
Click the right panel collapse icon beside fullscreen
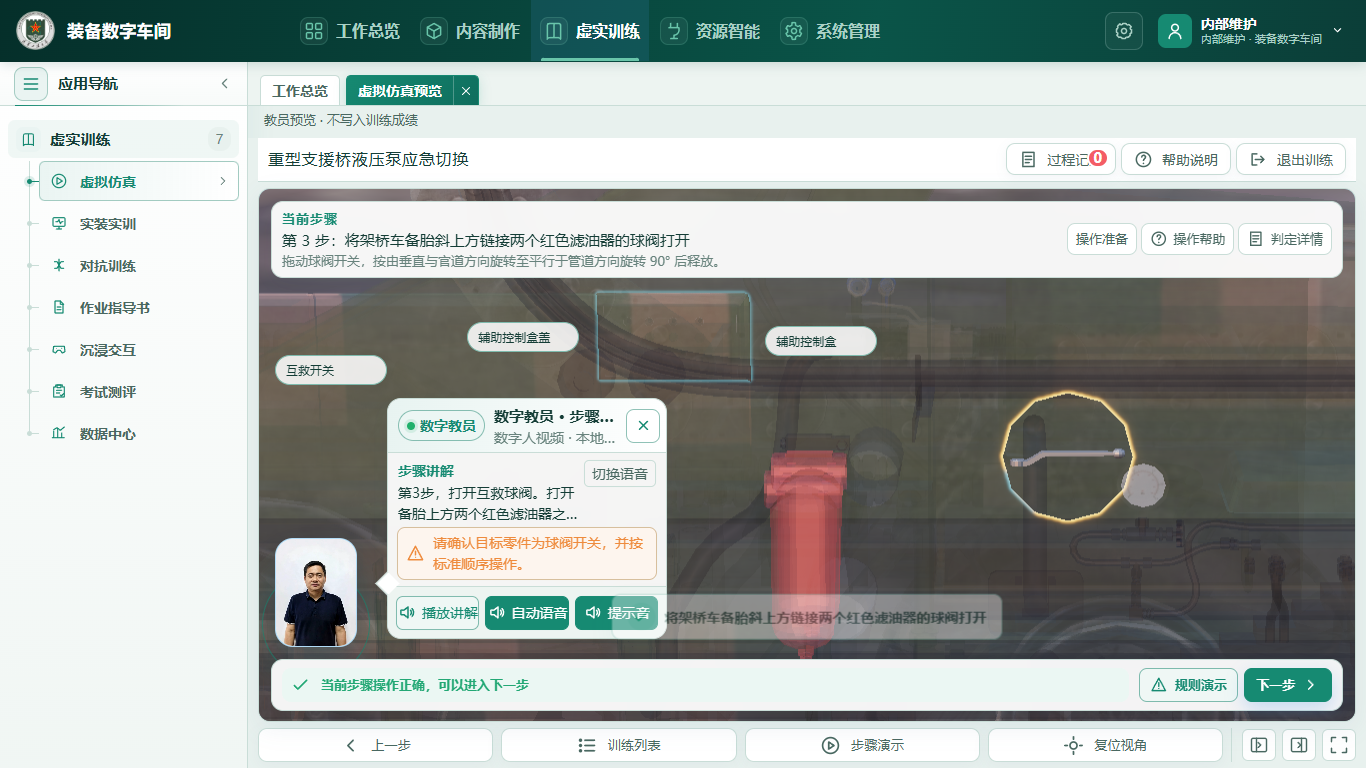click(x=1298, y=745)
